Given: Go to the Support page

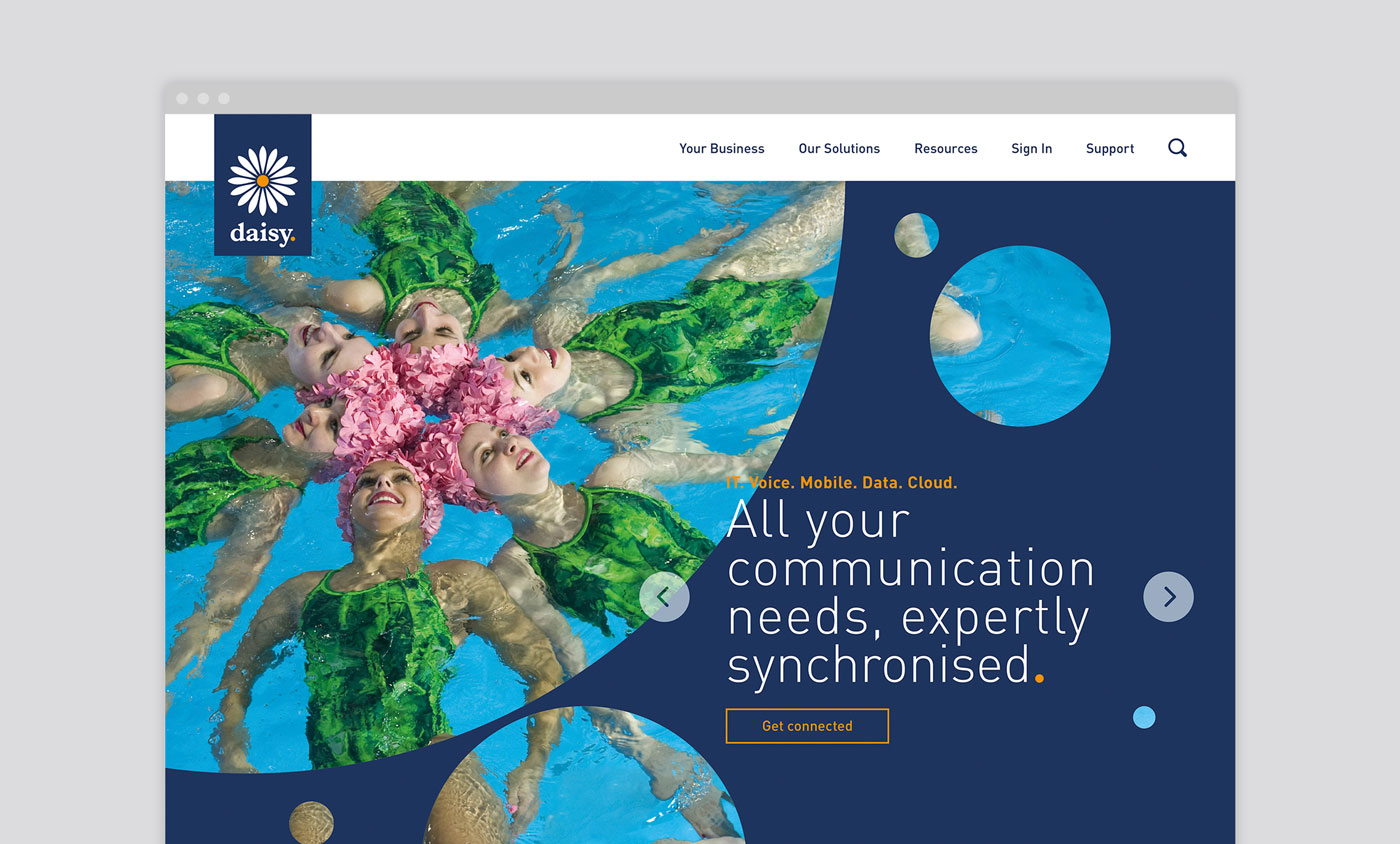Looking at the screenshot, I should (1110, 149).
